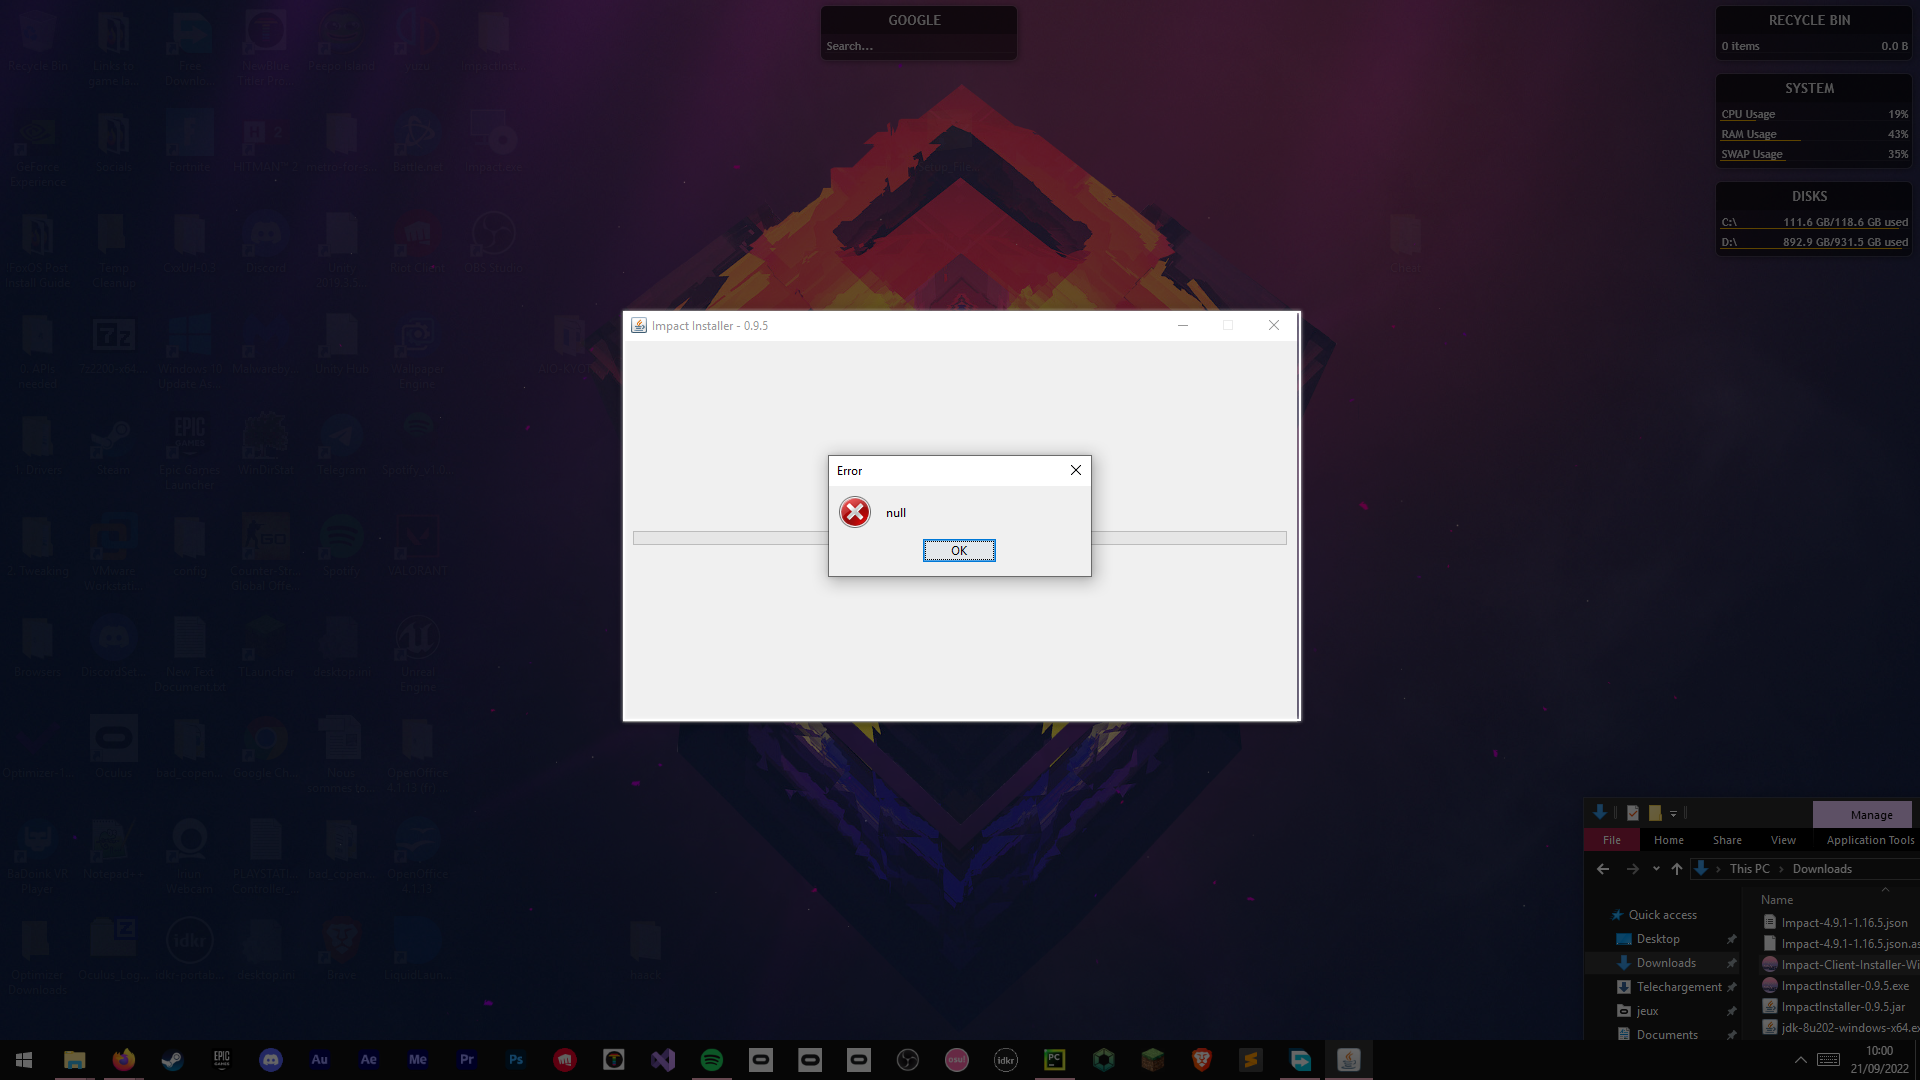The height and width of the screenshot is (1080, 1920).
Task: Open Quick Access Toolbar customize dropdown
Action: coord(1673,814)
